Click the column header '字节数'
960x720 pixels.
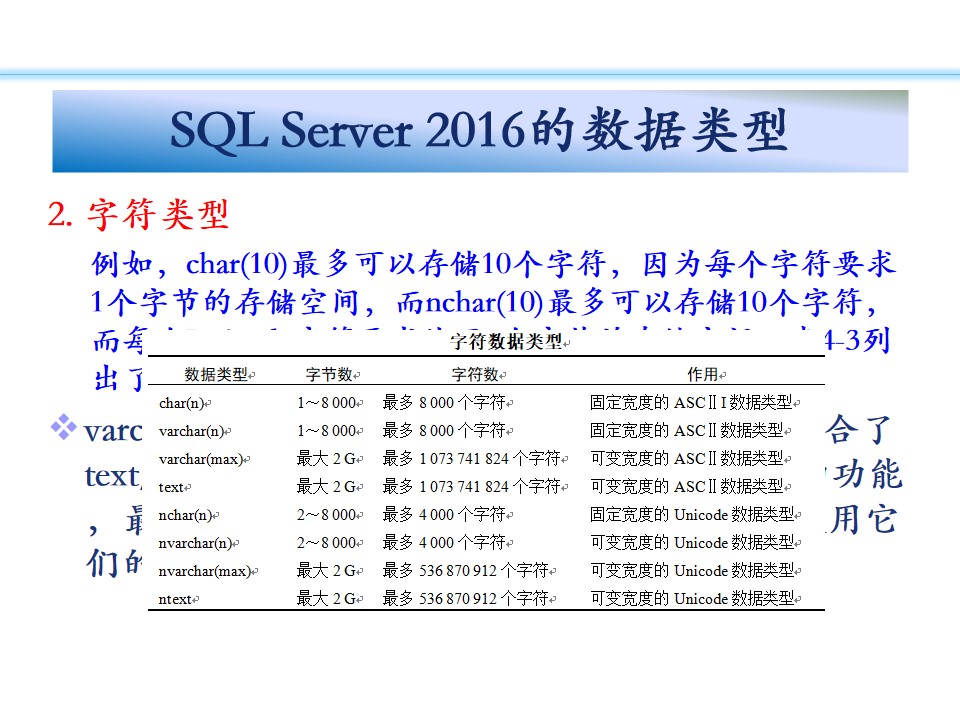(329, 374)
